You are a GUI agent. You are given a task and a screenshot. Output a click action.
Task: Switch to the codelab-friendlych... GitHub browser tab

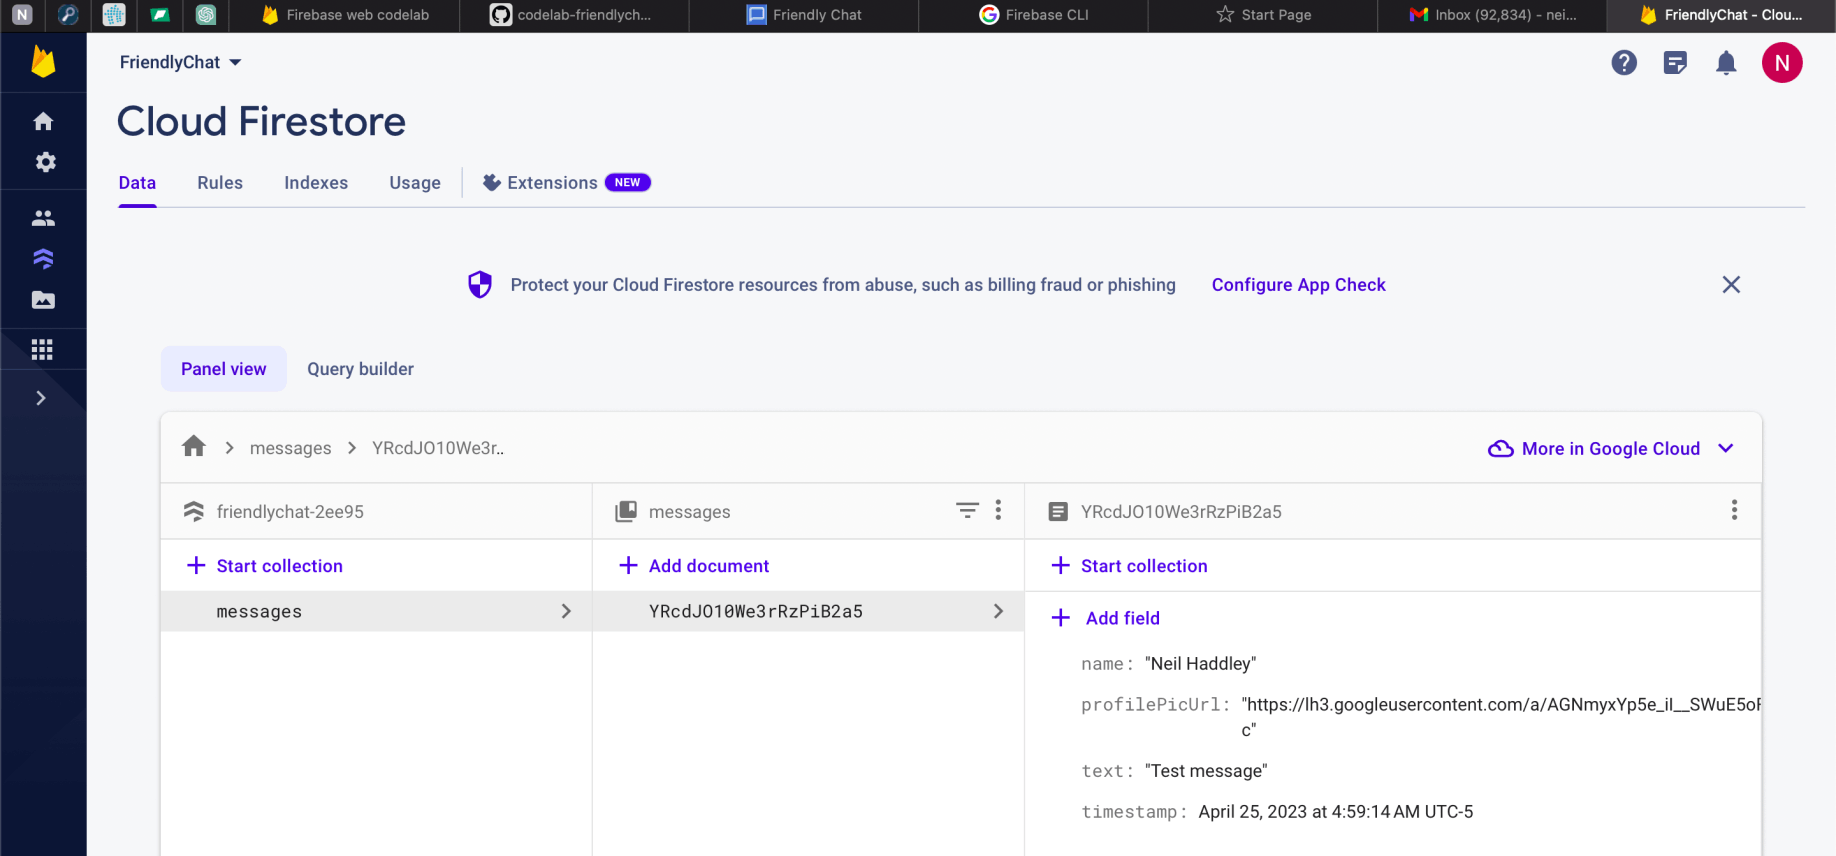(x=574, y=15)
